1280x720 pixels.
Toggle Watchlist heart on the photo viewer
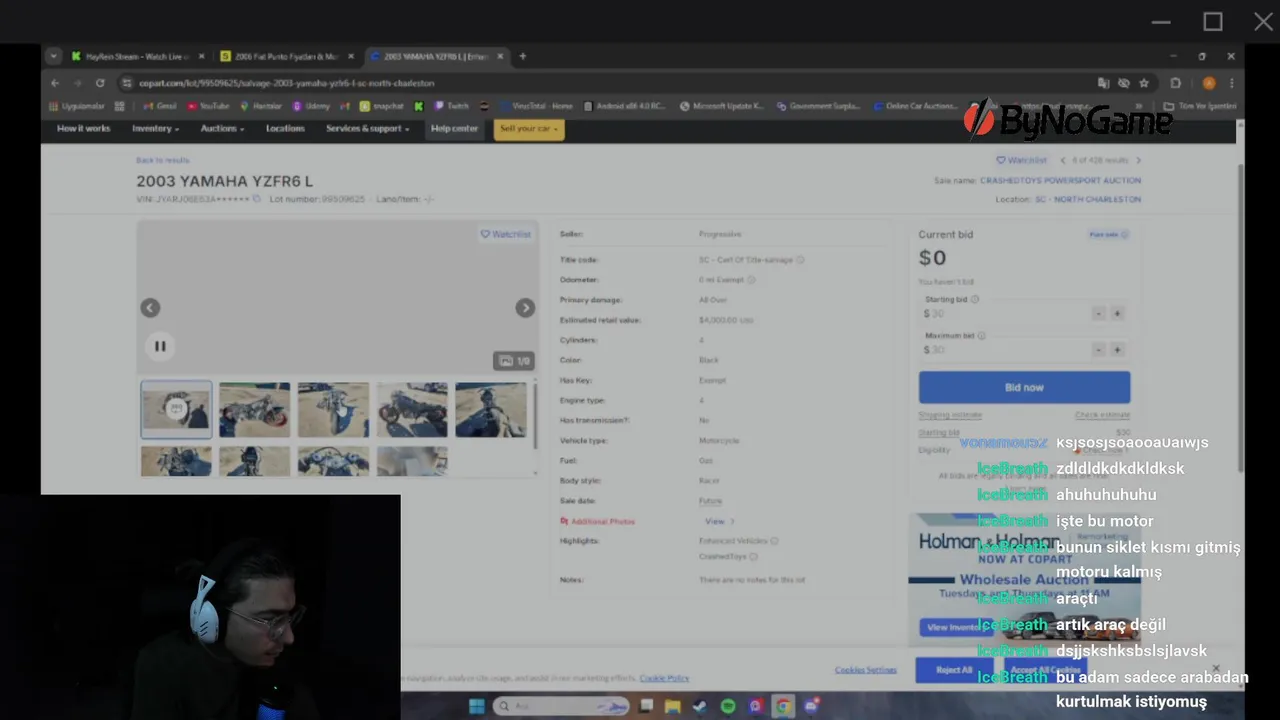tap(505, 234)
